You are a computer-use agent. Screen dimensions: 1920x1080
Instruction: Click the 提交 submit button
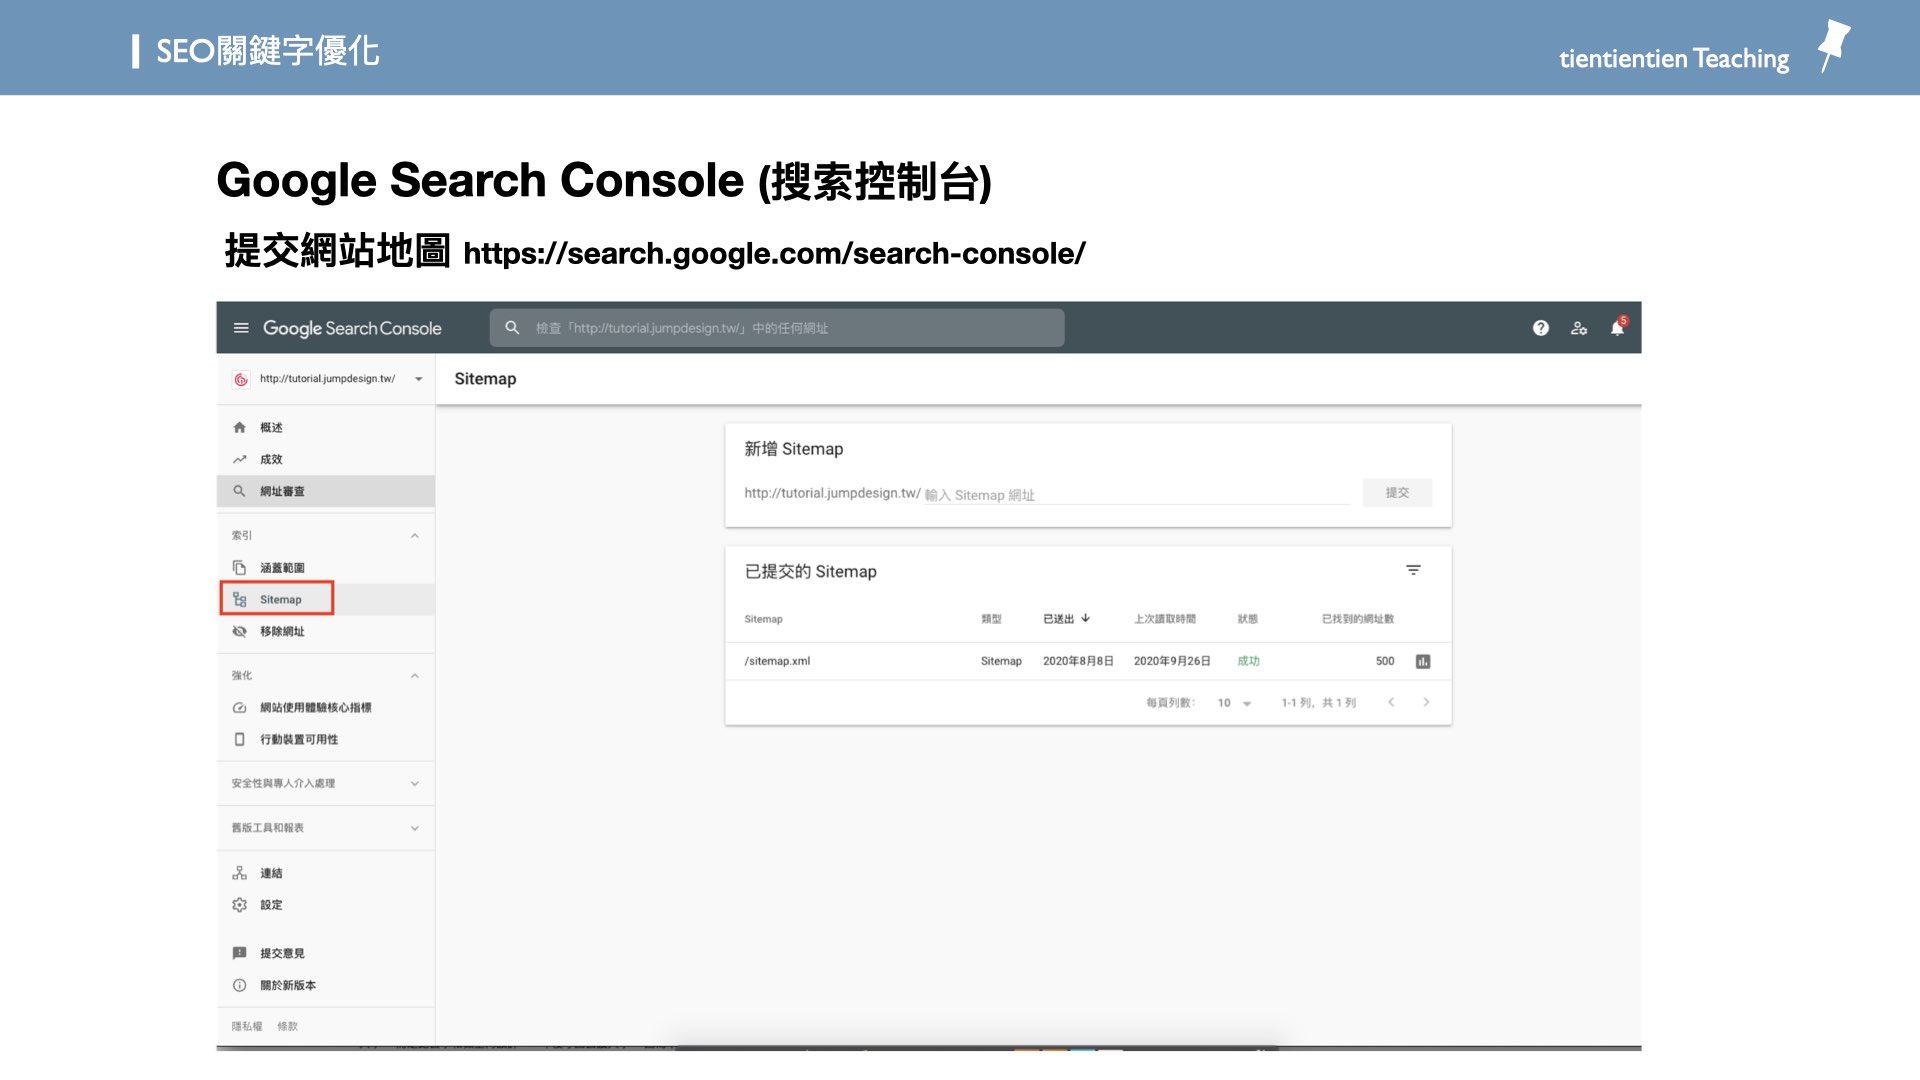click(x=1397, y=492)
